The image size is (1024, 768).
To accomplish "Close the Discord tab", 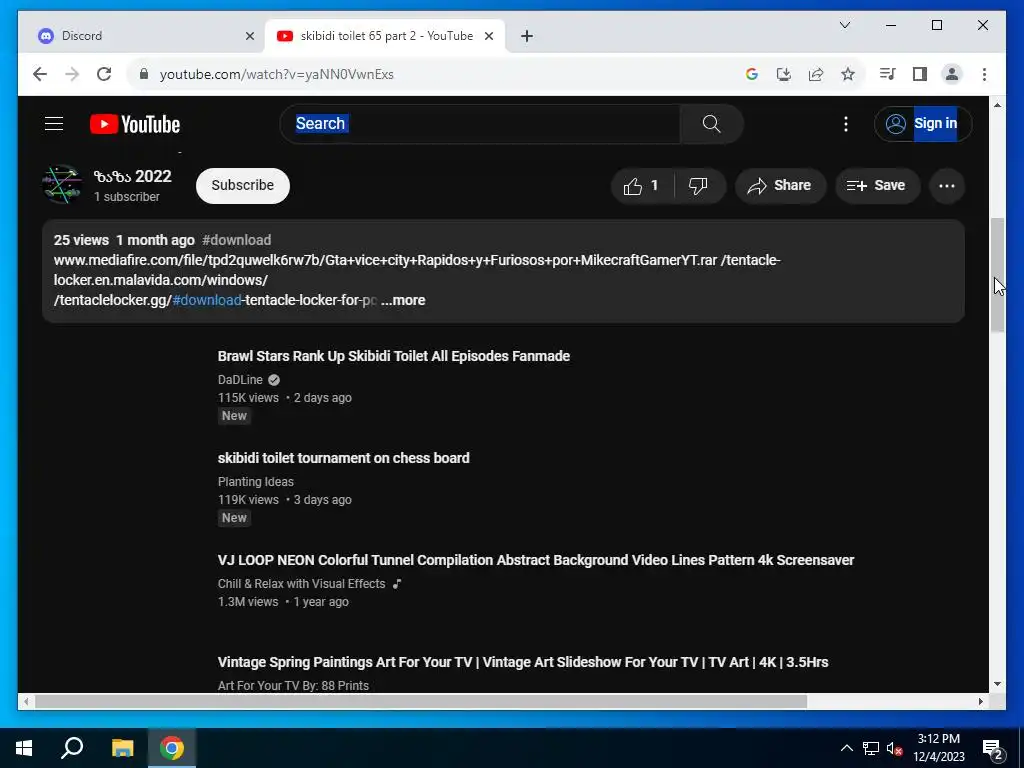I will tap(249, 36).
